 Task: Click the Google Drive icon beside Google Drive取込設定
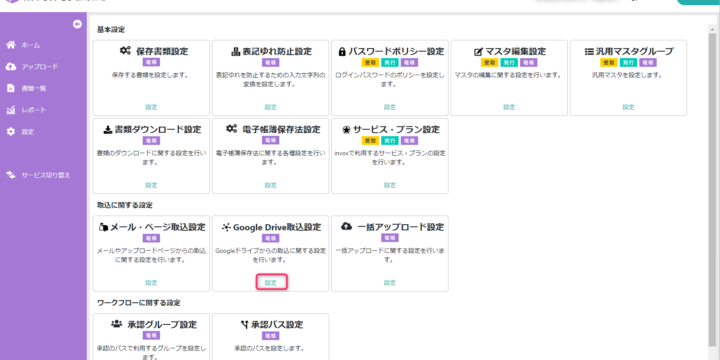[x=226, y=227]
